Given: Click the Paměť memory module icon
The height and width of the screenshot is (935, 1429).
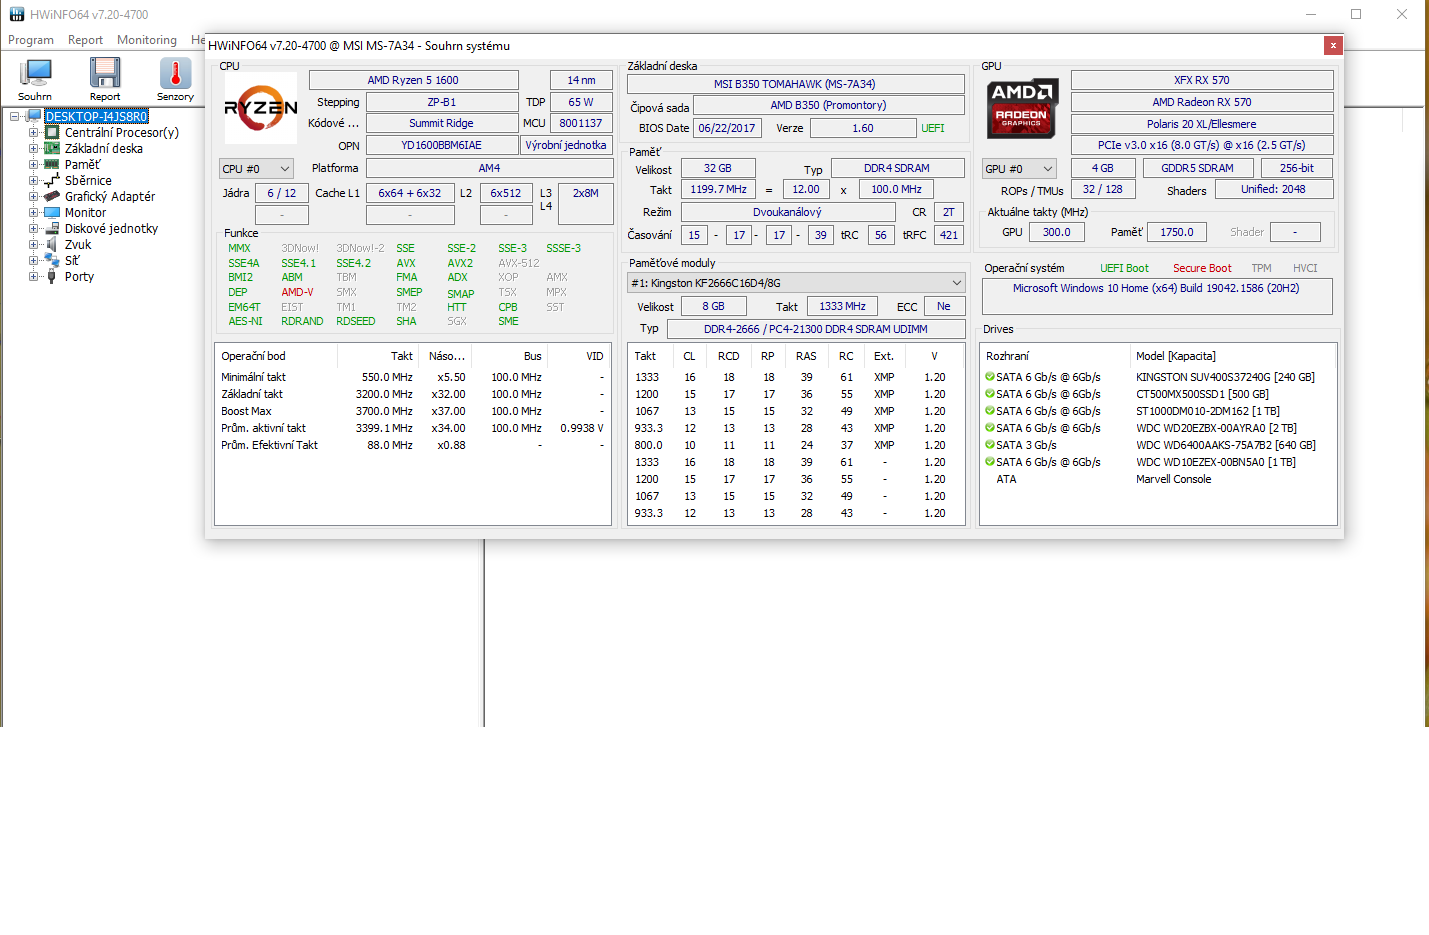Looking at the screenshot, I should pos(52,164).
